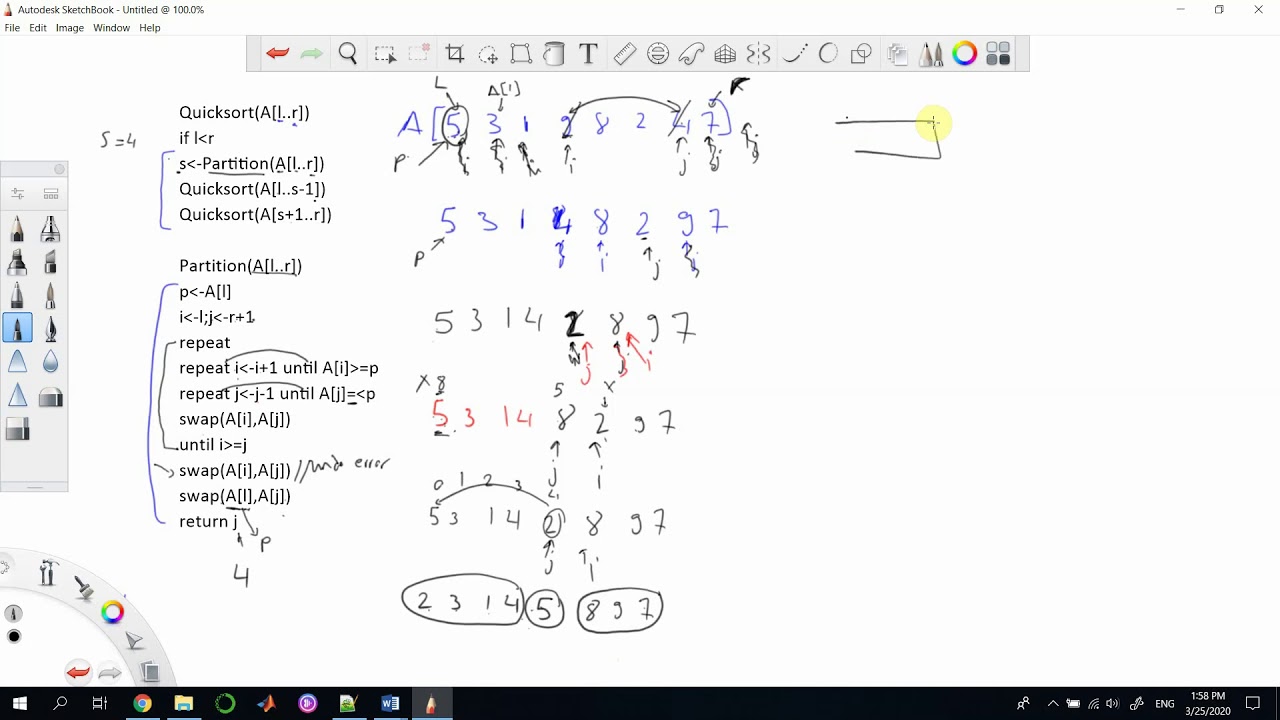Launch Google Chrome from the taskbar
This screenshot has width=1280, height=720.
click(x=142, y=704)
